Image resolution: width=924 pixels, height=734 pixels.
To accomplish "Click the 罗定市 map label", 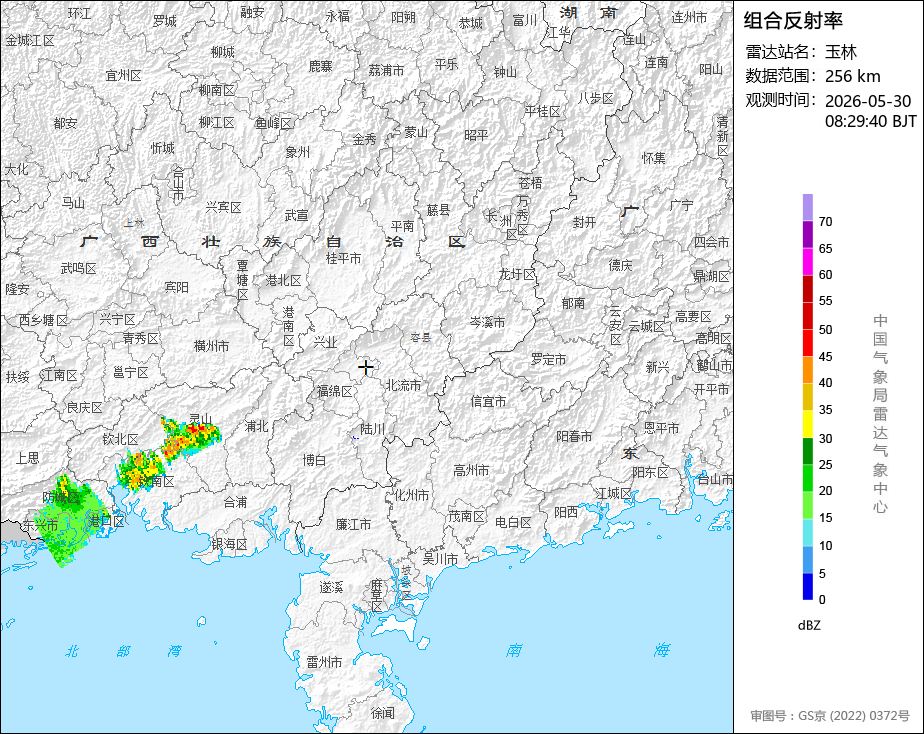I will 549,359.
